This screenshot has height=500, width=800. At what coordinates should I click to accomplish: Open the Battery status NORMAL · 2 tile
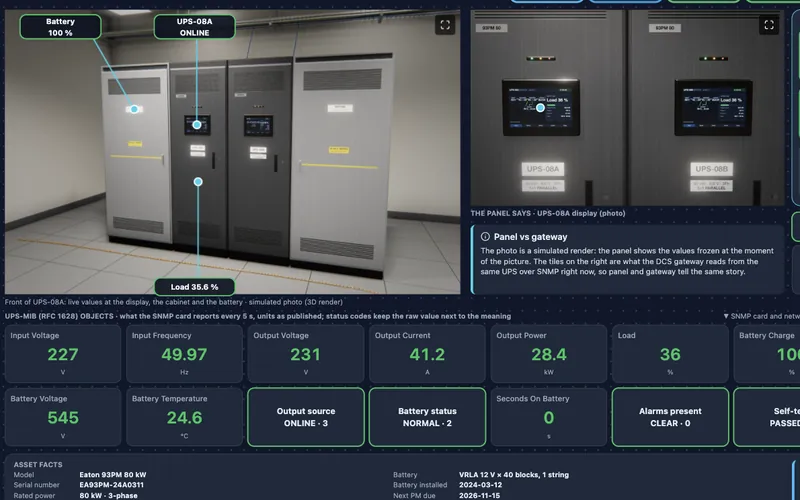click(427, 417)
